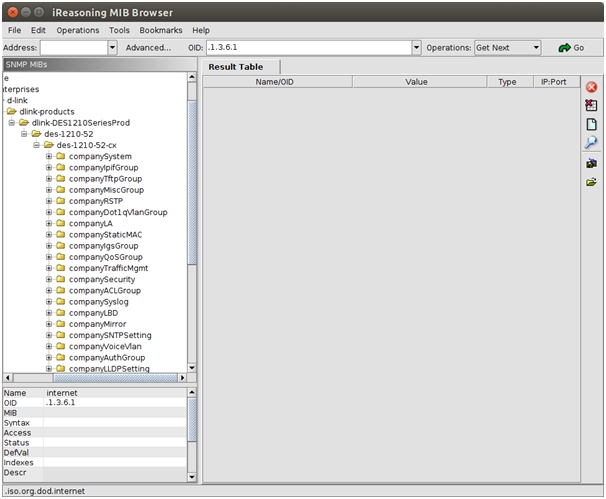This screenshot has height=499, width=606.
Task: Click the iReasoning app icon in title bar
Action: 10,11
